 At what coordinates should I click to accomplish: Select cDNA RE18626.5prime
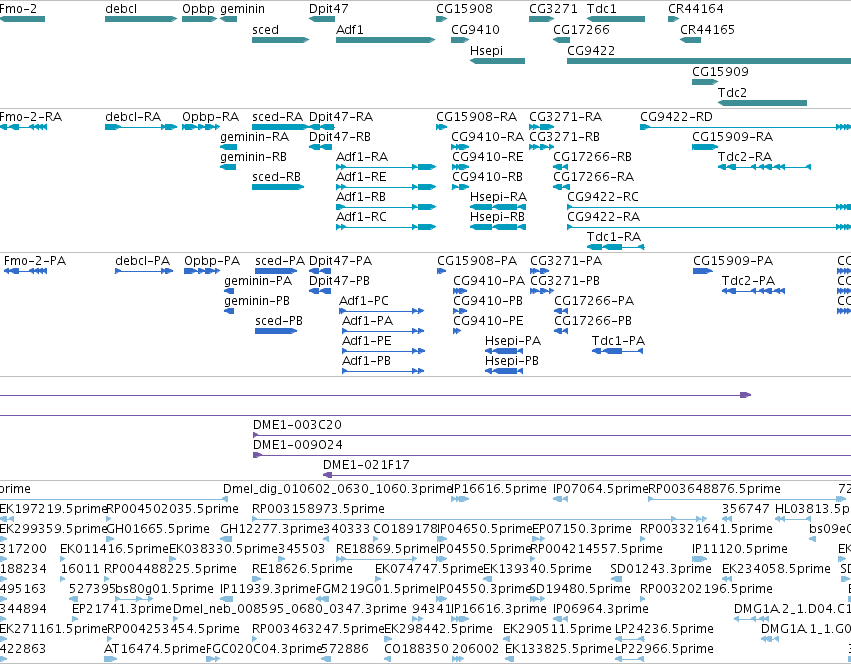[302, 569]
